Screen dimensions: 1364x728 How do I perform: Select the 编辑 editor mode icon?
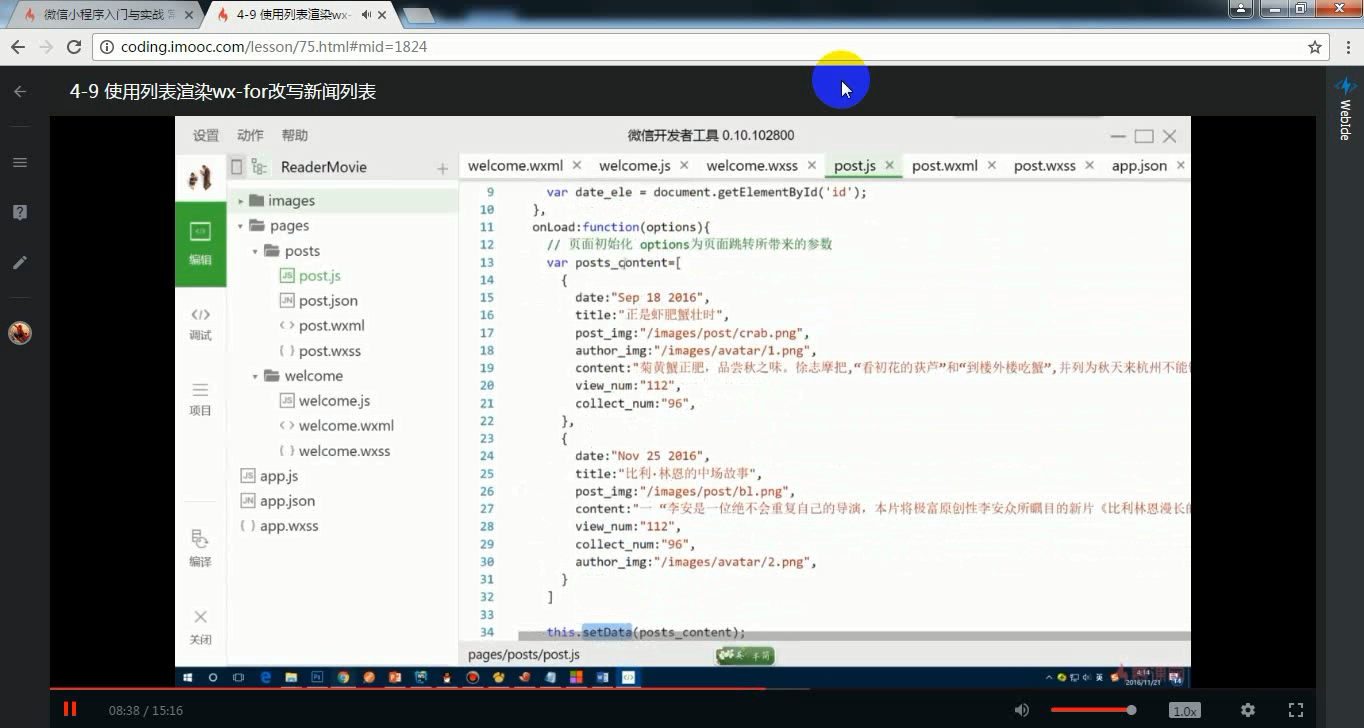pyautogui.click(x=200, y=244)
